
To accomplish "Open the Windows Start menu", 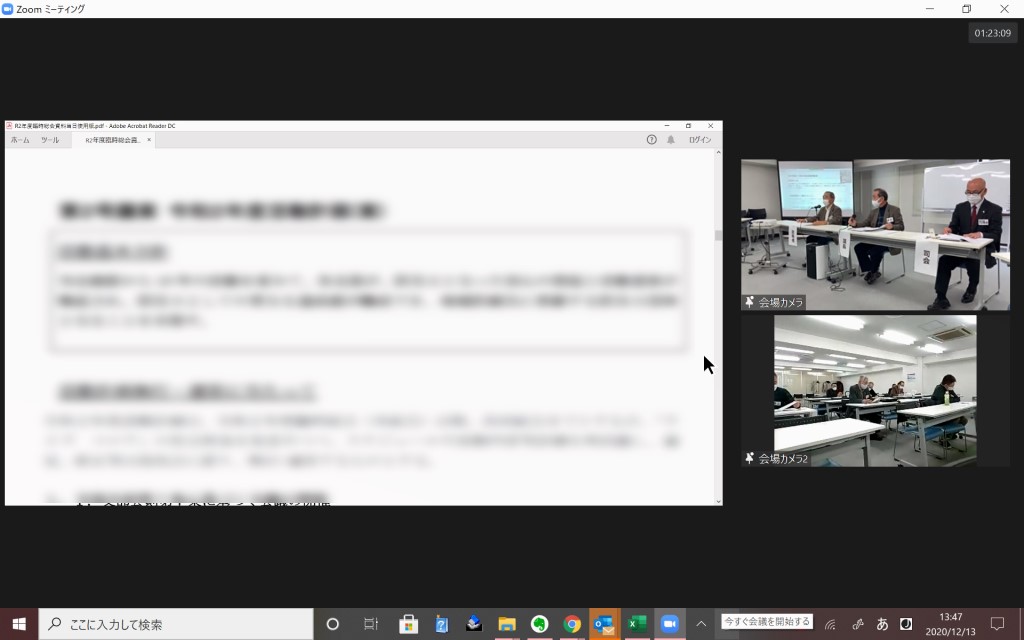I will 19,624.
